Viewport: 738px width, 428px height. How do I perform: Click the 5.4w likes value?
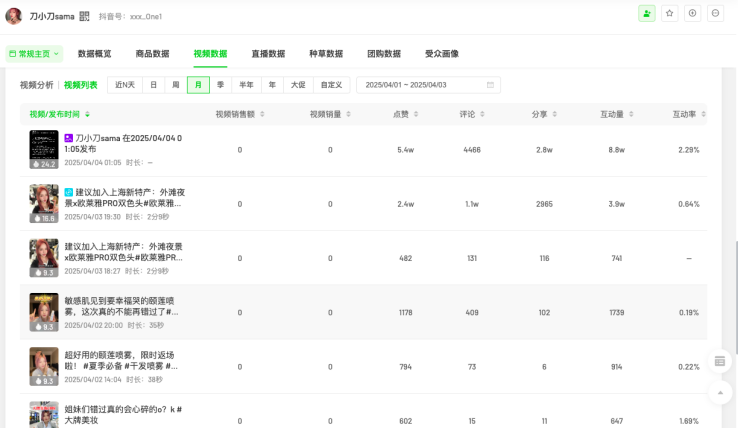[x=405, y=150]
